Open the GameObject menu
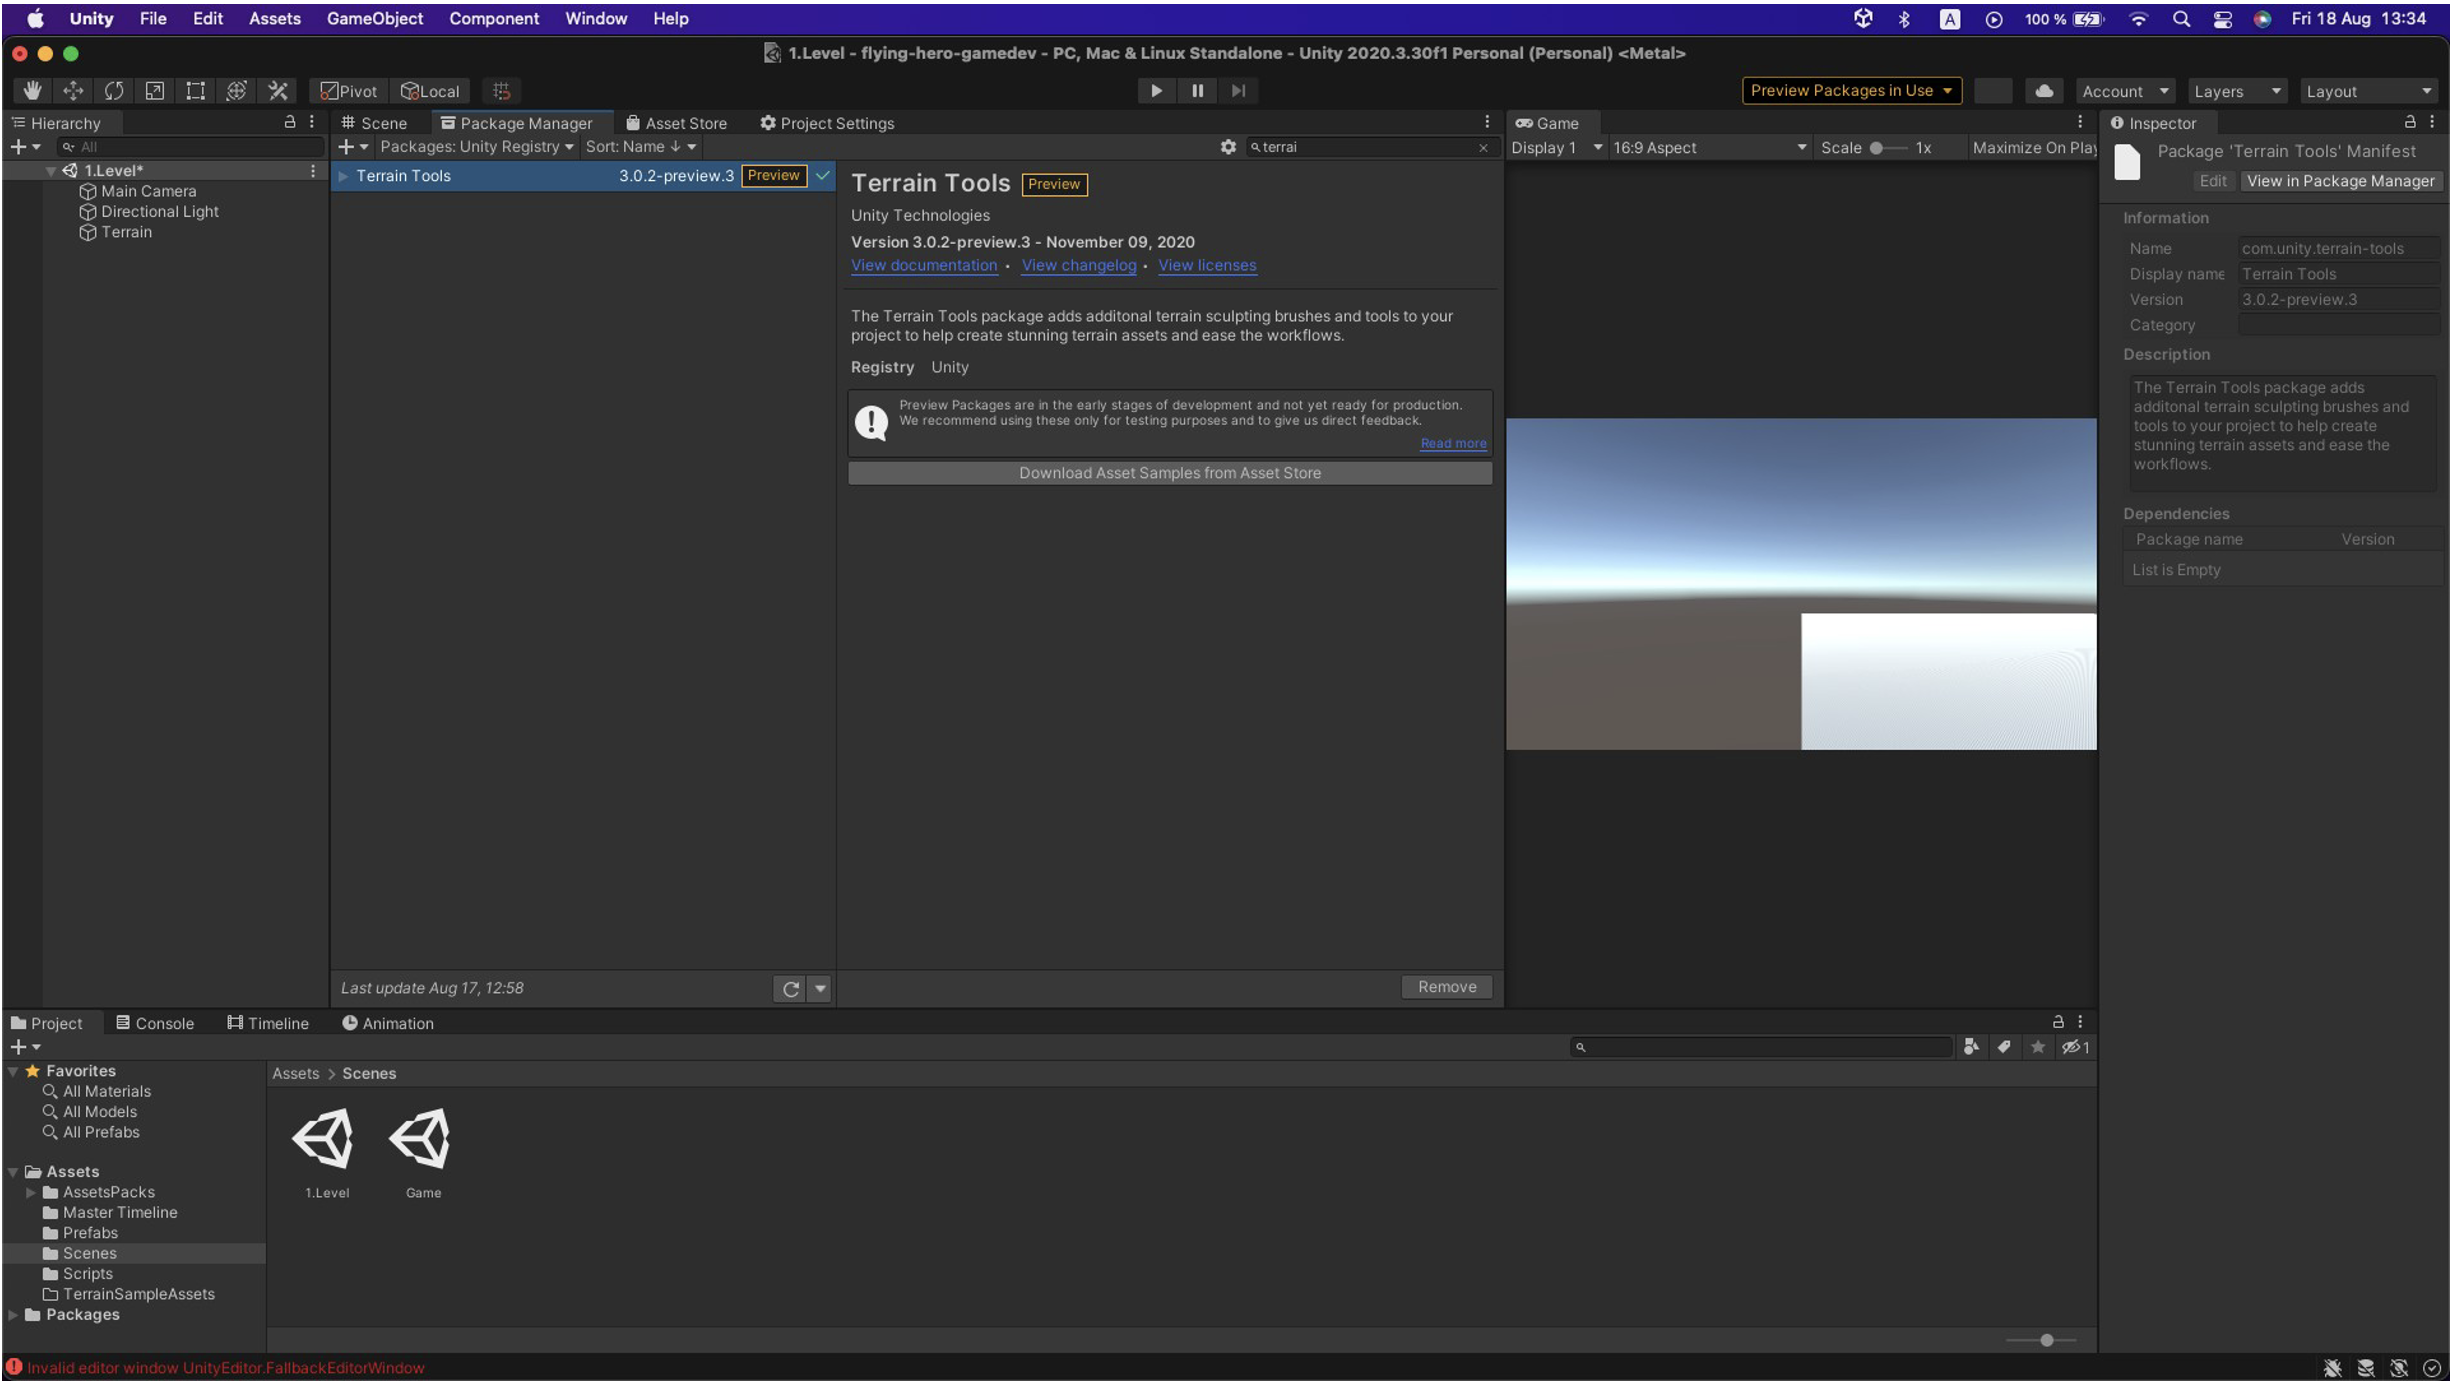This screenshot has width=2454, height=1382. (x=375, y=19)
